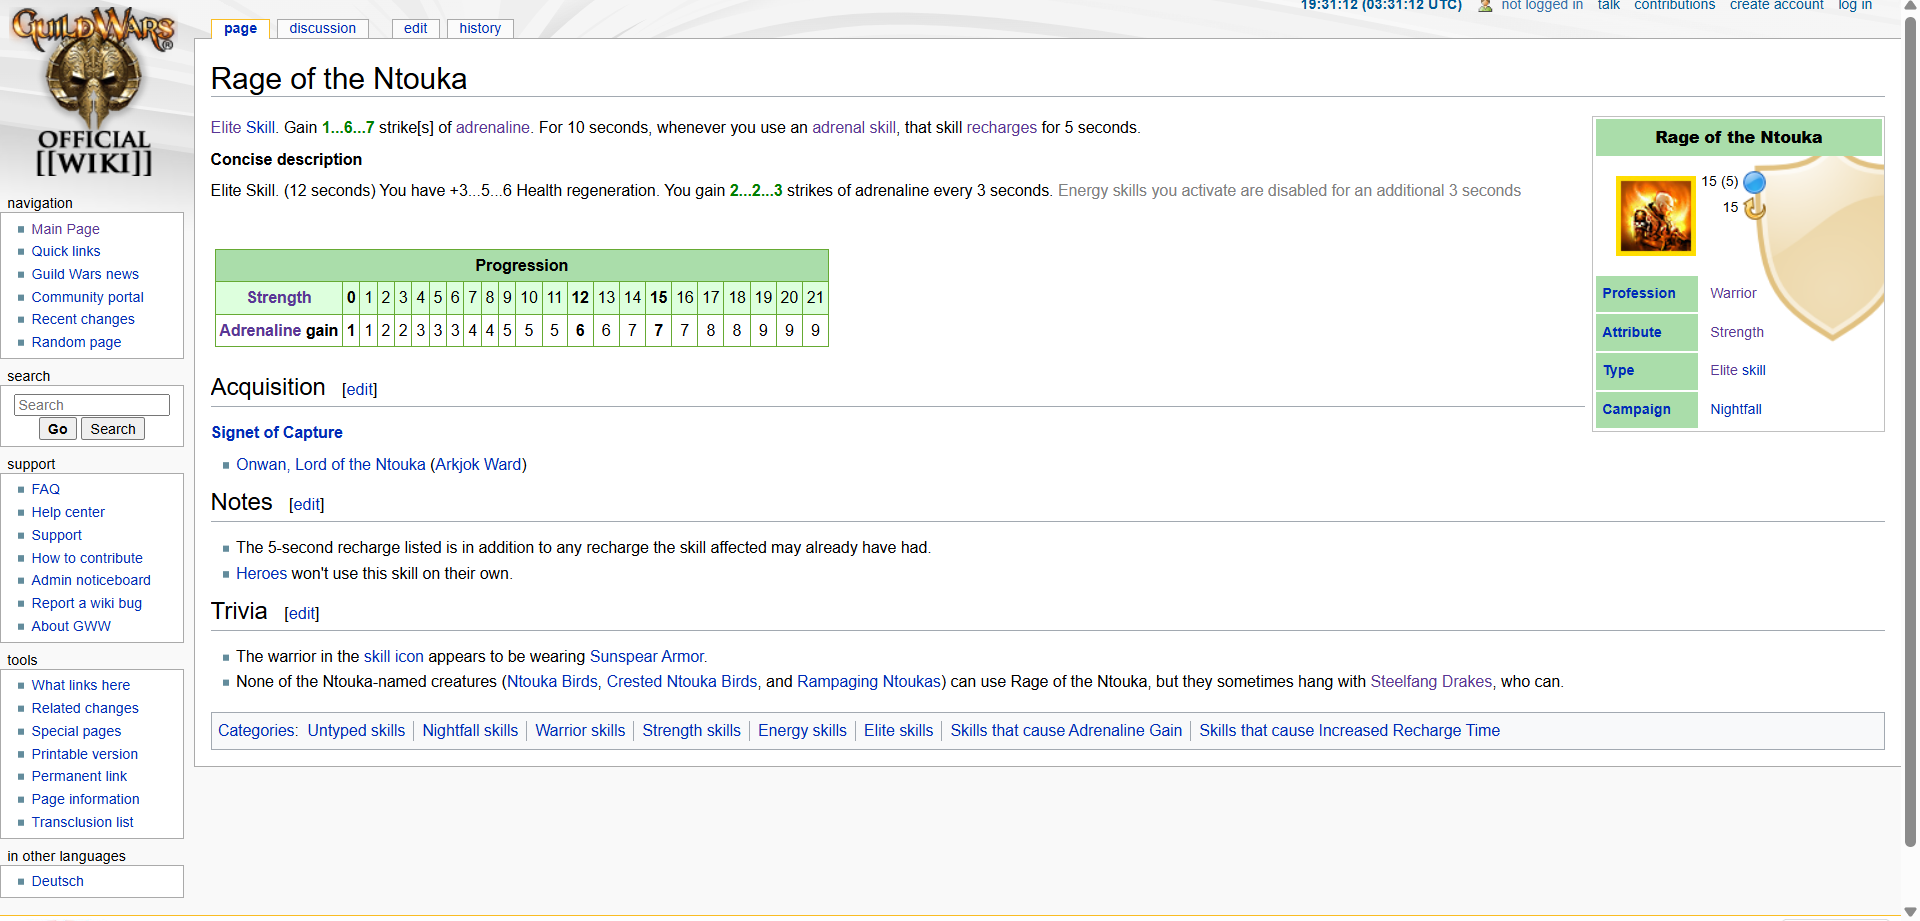This screenshot has width=1920, height=921.
Task: Open the edit tab
Action: pos(416,28)
